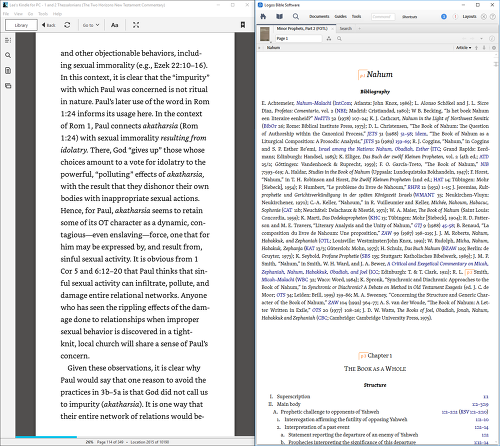Open the Article navigation dropdown
Screen dimensions: 500x446
pos(463,48)
